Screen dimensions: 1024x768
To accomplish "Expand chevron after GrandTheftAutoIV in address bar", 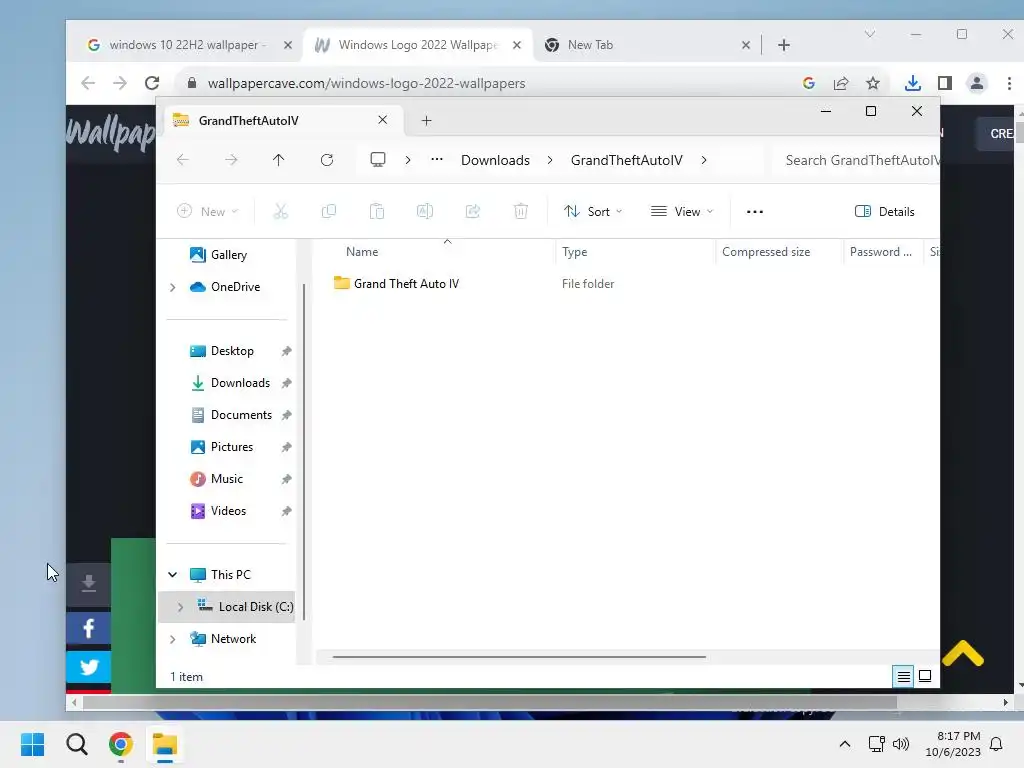I will [x=703, y=160].
